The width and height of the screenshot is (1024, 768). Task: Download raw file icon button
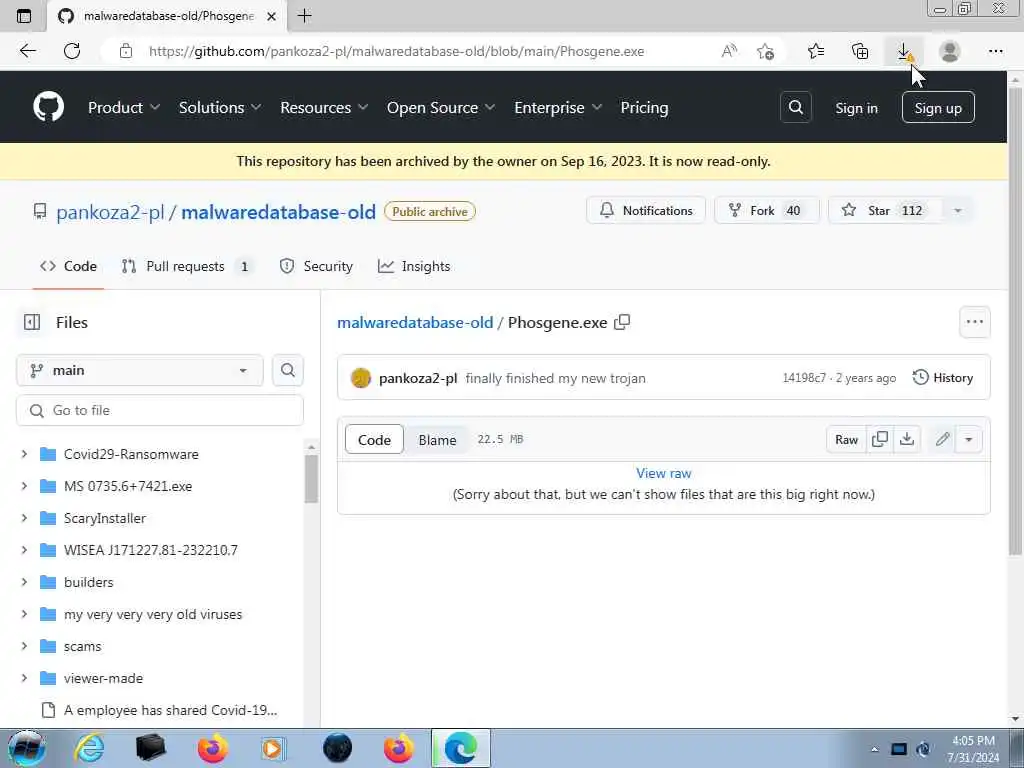pos(906,440)
